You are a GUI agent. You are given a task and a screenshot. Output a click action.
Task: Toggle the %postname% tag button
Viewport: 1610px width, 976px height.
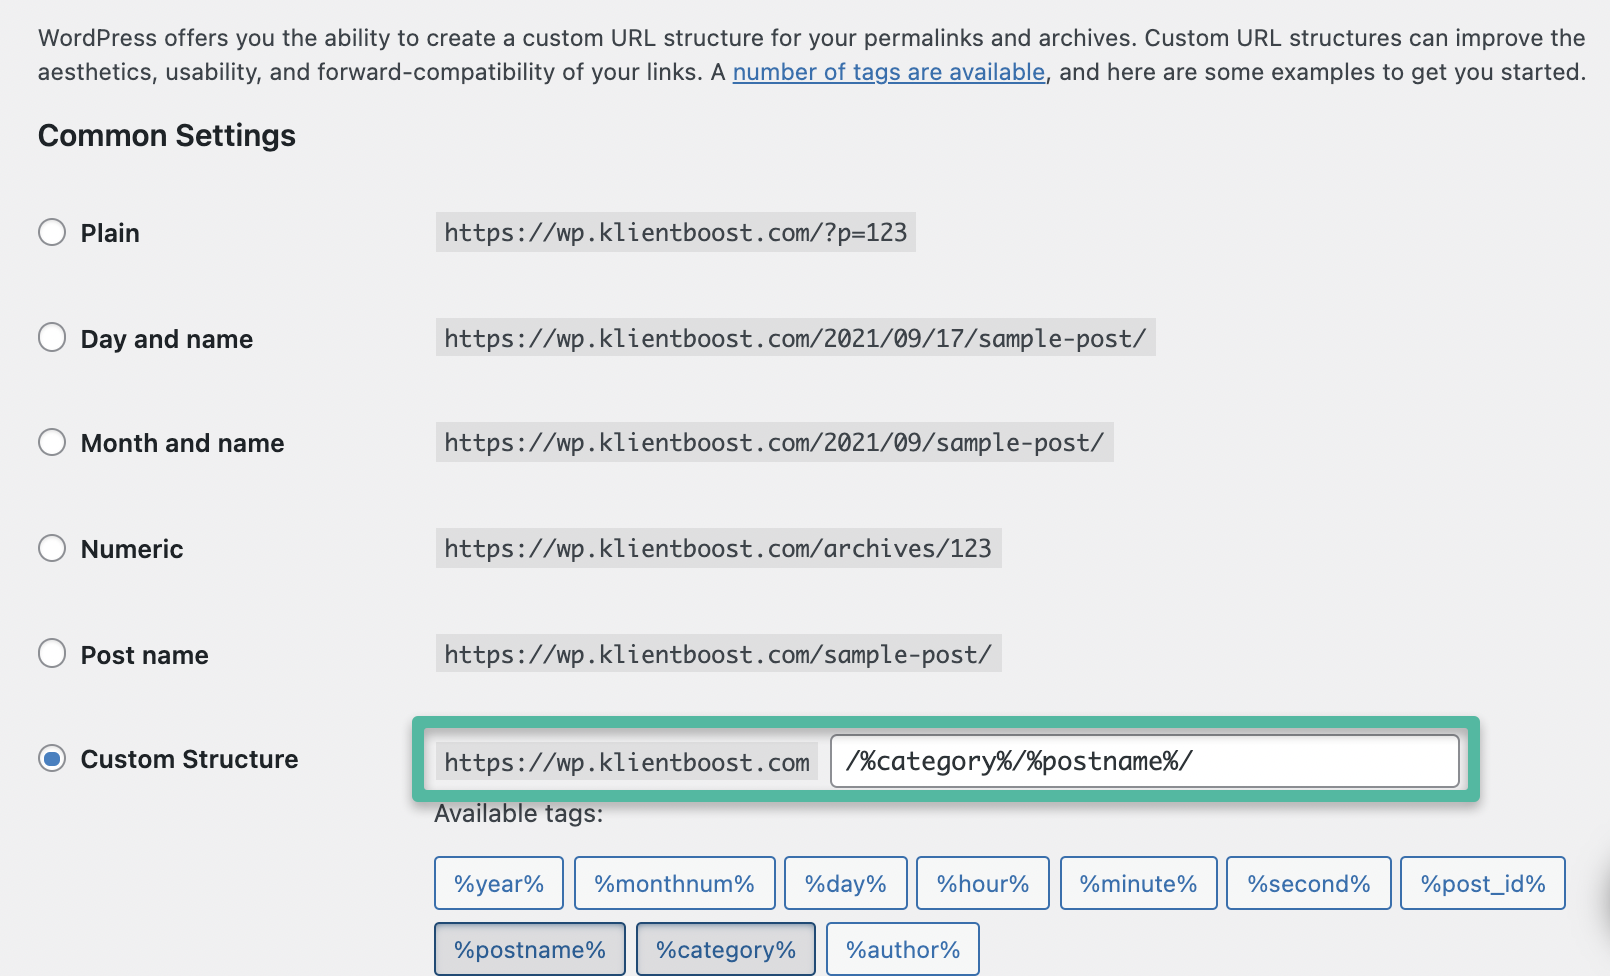click(530, 949)
